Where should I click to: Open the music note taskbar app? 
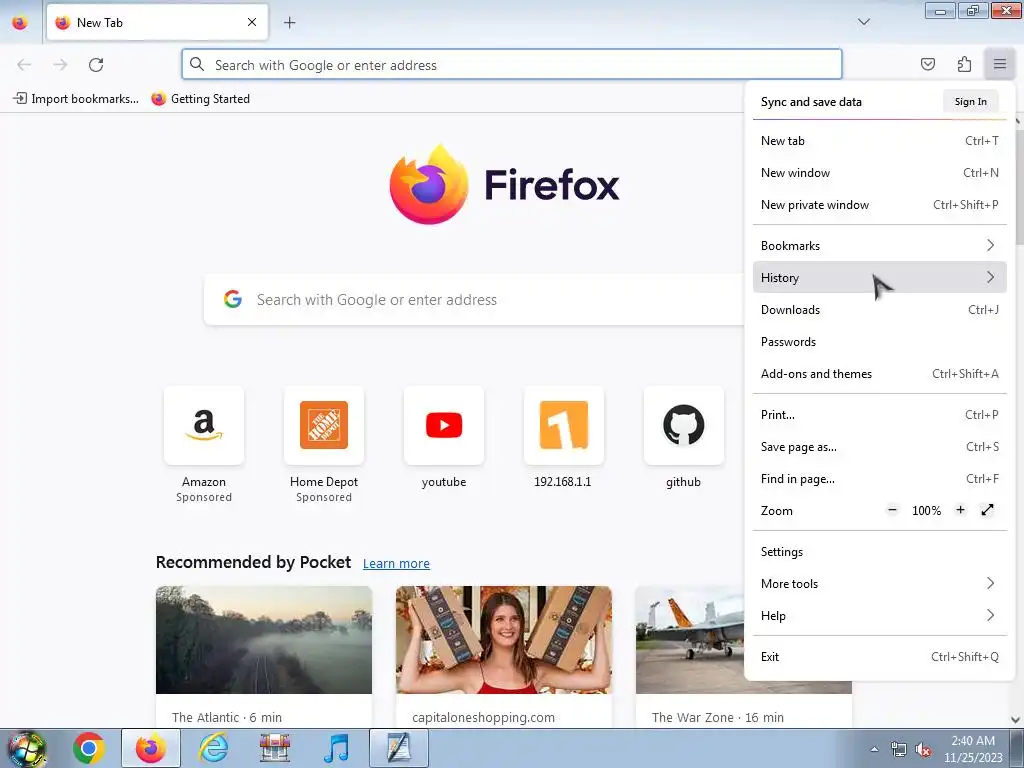pos(337,748)
